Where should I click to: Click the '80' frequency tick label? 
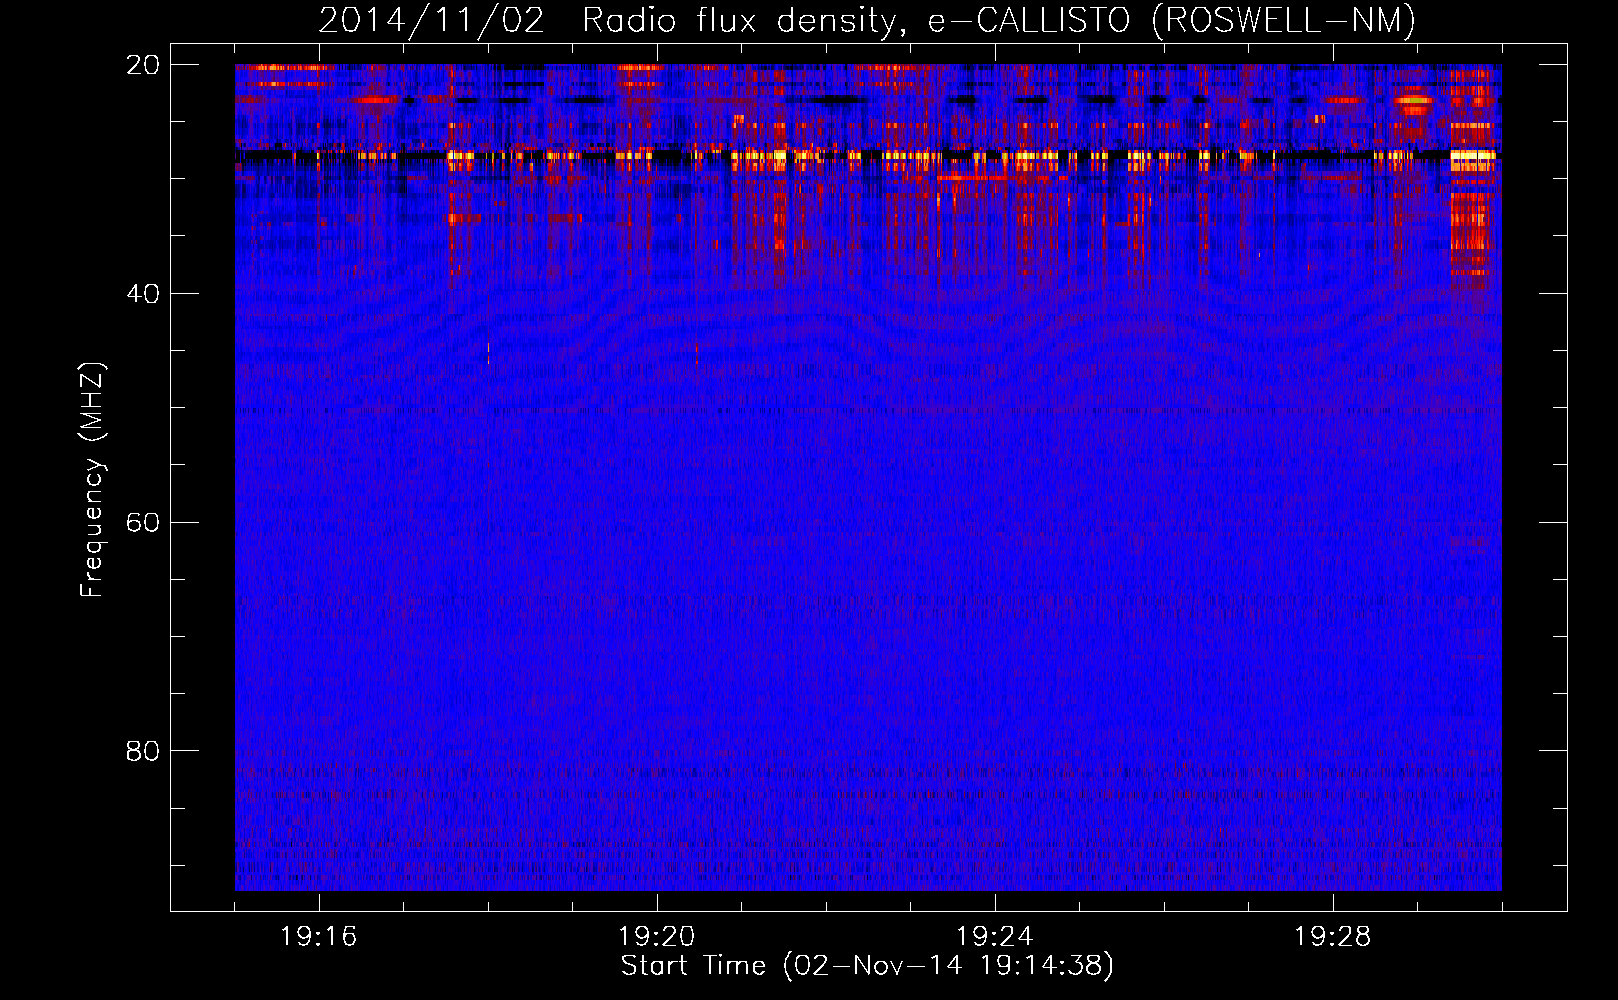pyautogui.click(x=143, y=751)
